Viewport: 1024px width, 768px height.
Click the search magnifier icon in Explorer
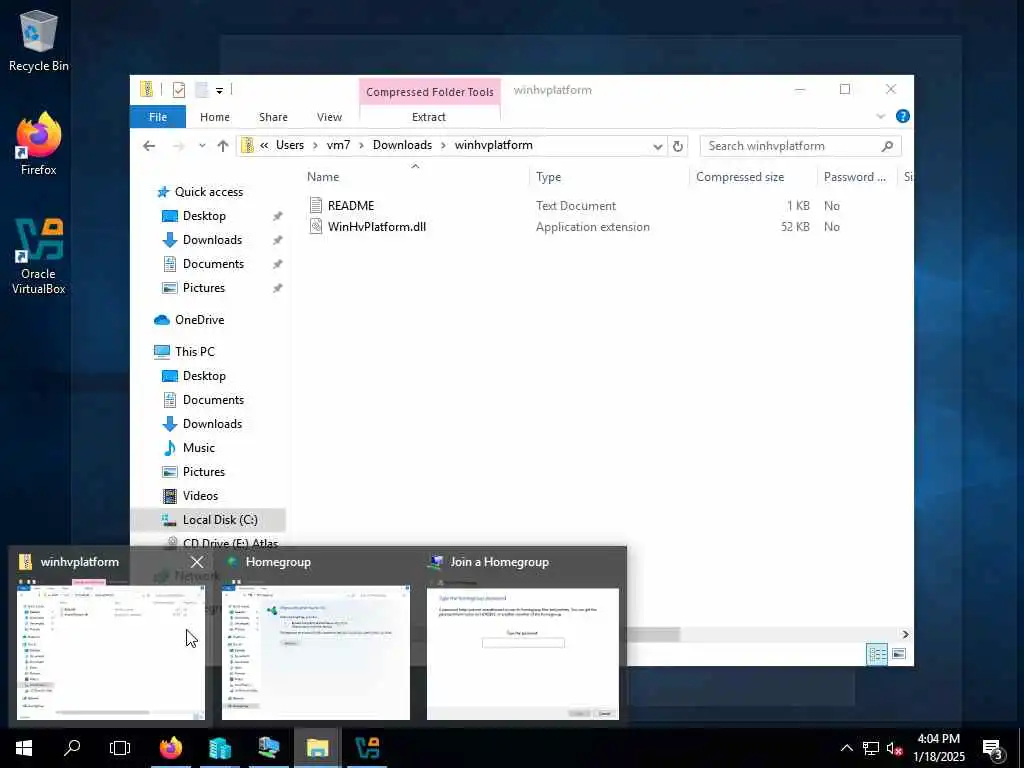pos(887,146)
